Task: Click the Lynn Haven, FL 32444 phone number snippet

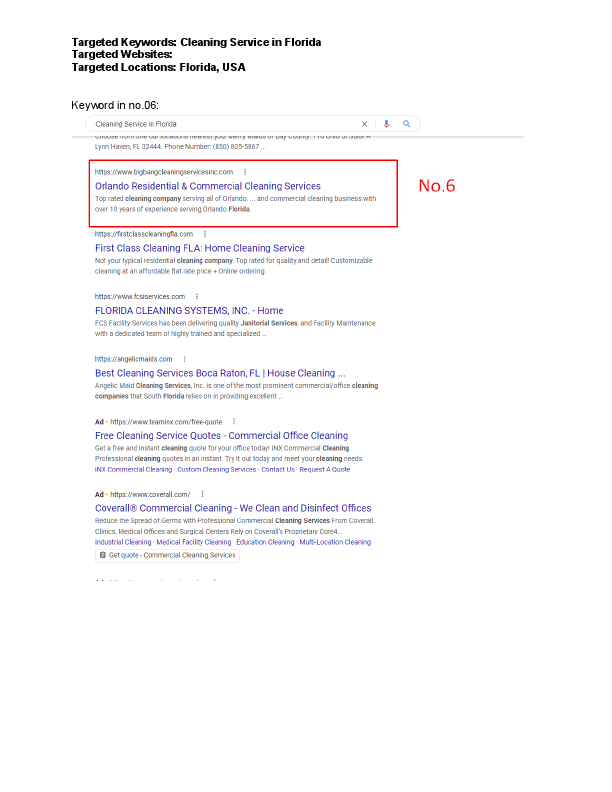Action: tap(180, 147)
